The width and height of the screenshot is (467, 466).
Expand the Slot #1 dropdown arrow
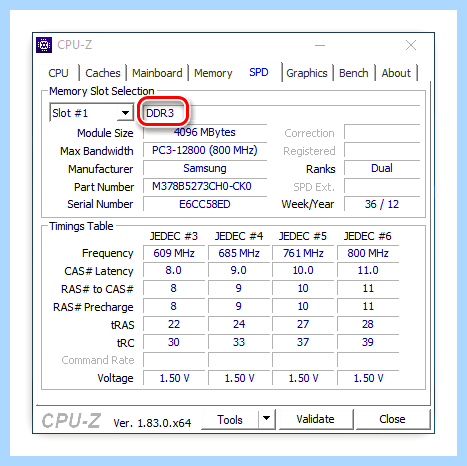point(125,113)
